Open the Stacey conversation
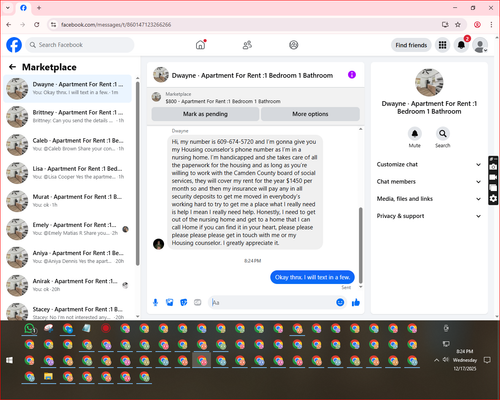The width and height of the screenshot is (500, 400). [x=68, y=311]
